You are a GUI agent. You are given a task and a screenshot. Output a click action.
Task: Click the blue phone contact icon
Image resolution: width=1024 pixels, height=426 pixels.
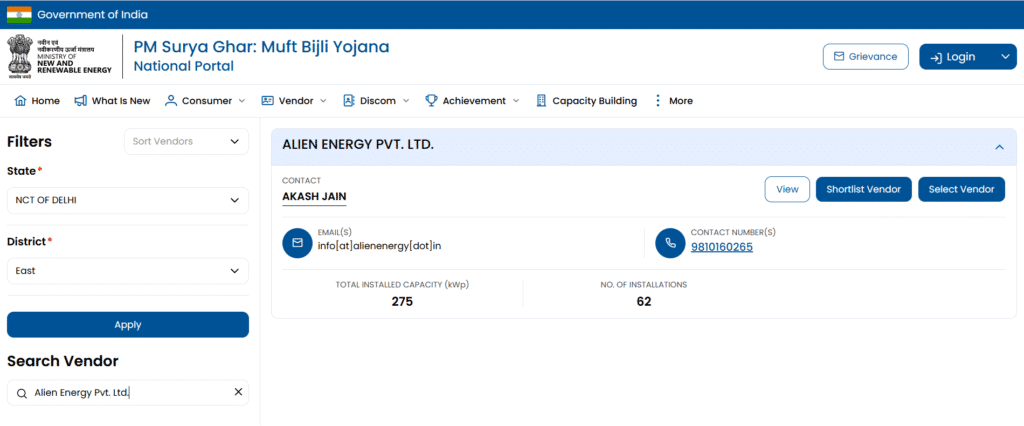click(669, 242)
